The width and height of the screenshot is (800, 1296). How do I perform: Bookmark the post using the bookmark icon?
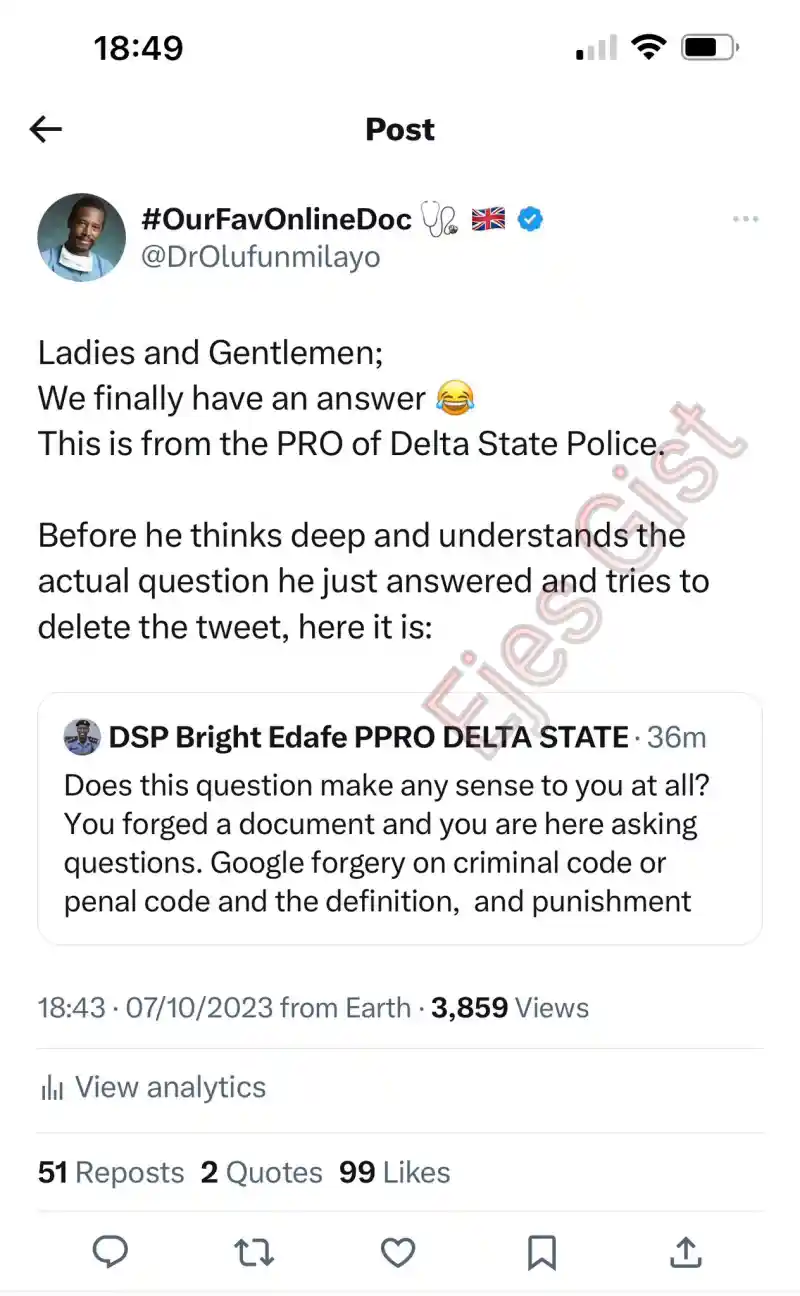point(542,1251)
